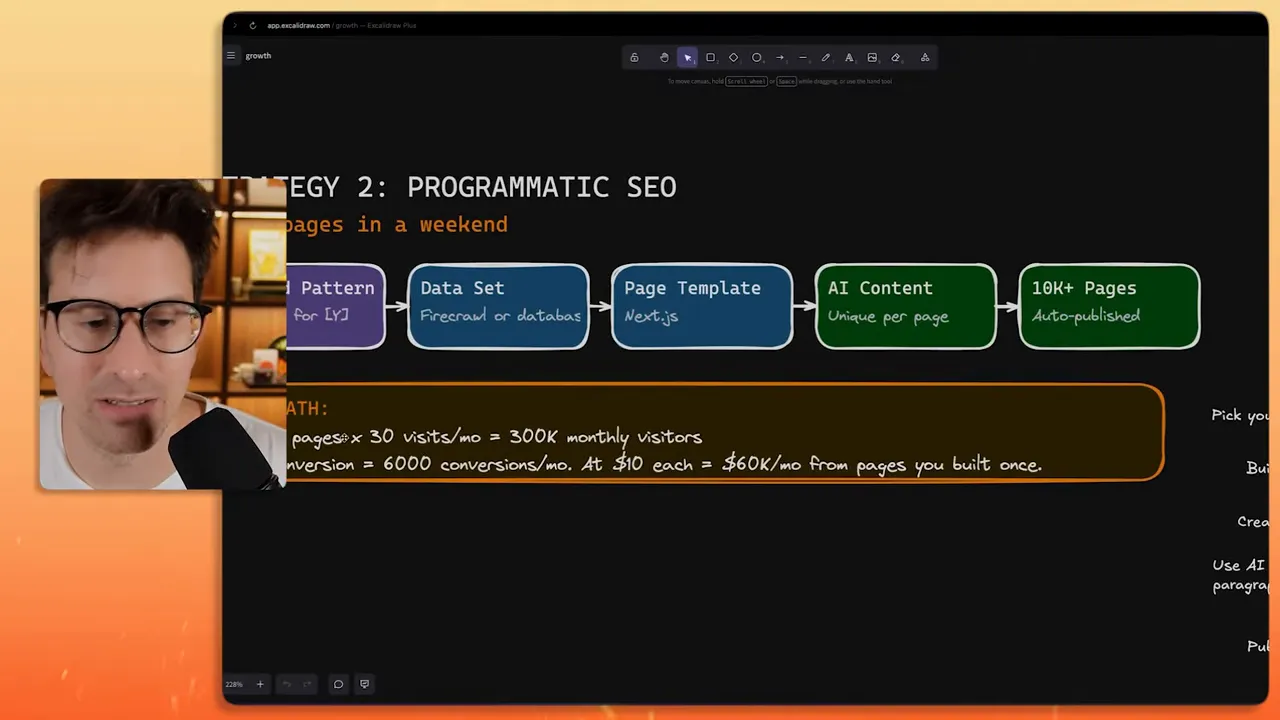The image size is (1280, 720).
Task: Go forward in browser history
Action: click(x=236, y=25)
